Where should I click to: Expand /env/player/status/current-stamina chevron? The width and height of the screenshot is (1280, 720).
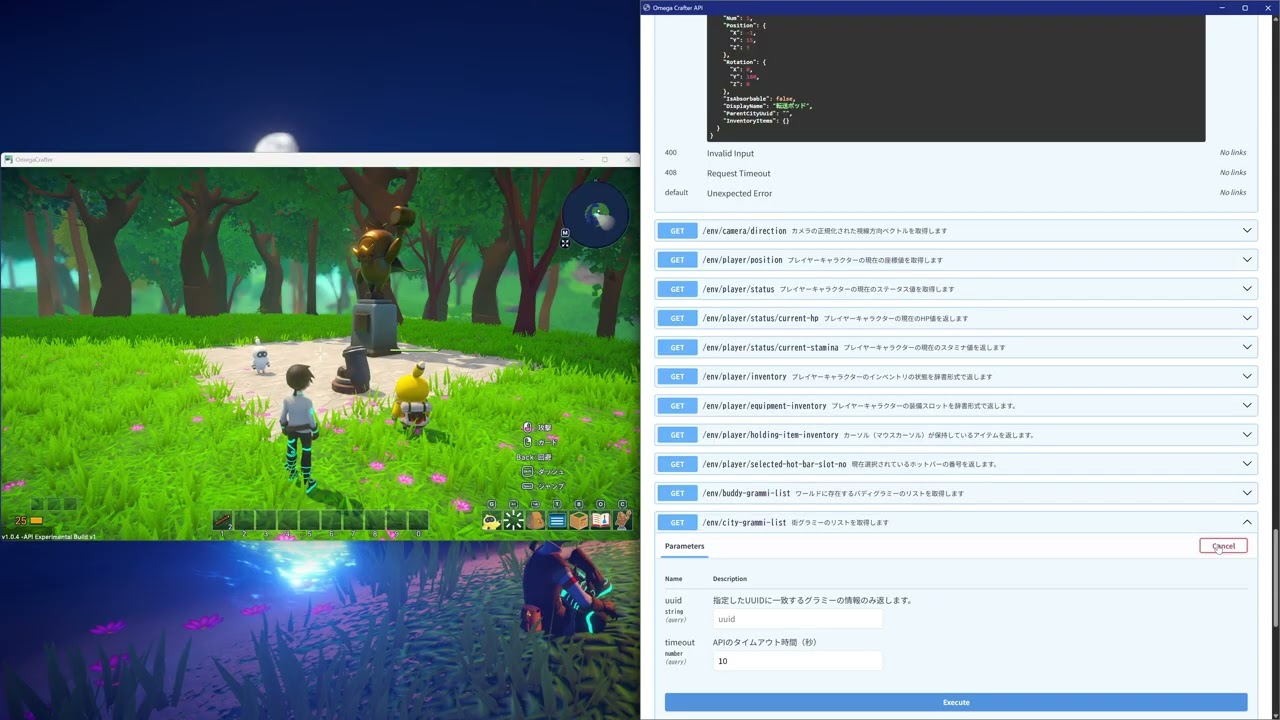[1247, 347]
